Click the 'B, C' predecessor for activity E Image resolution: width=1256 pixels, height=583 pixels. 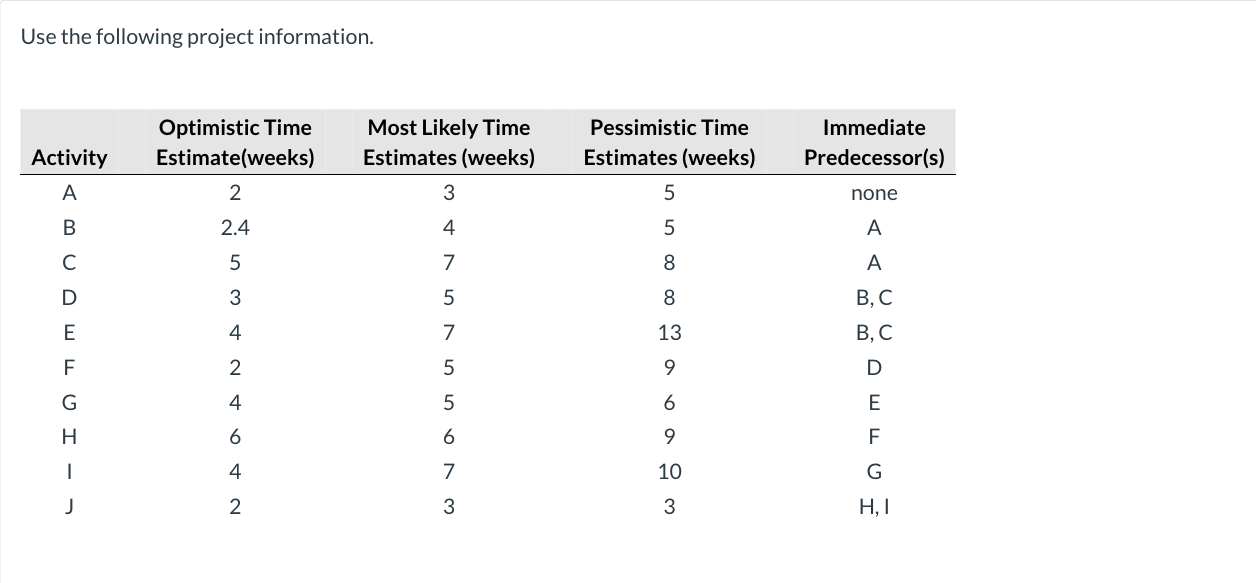point(874,332)
